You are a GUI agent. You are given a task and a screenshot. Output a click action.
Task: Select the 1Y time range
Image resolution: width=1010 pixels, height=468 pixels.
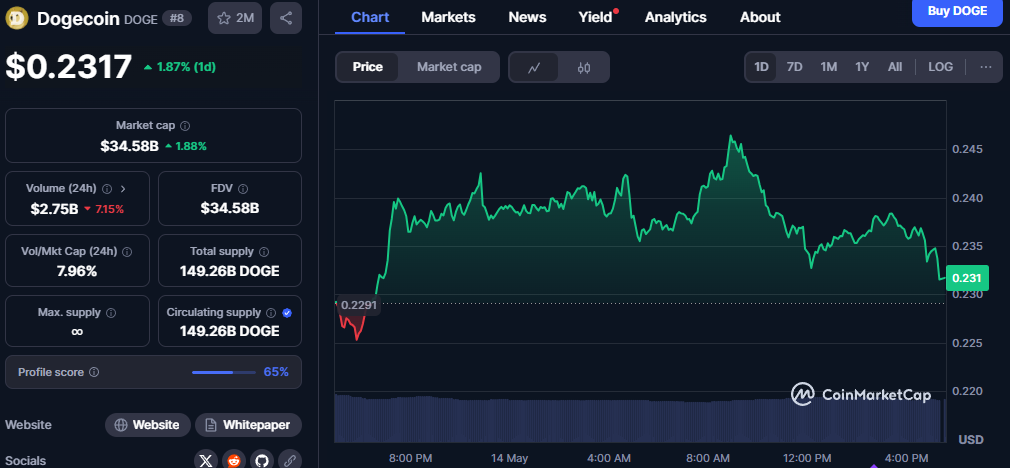tap(862, 67)
